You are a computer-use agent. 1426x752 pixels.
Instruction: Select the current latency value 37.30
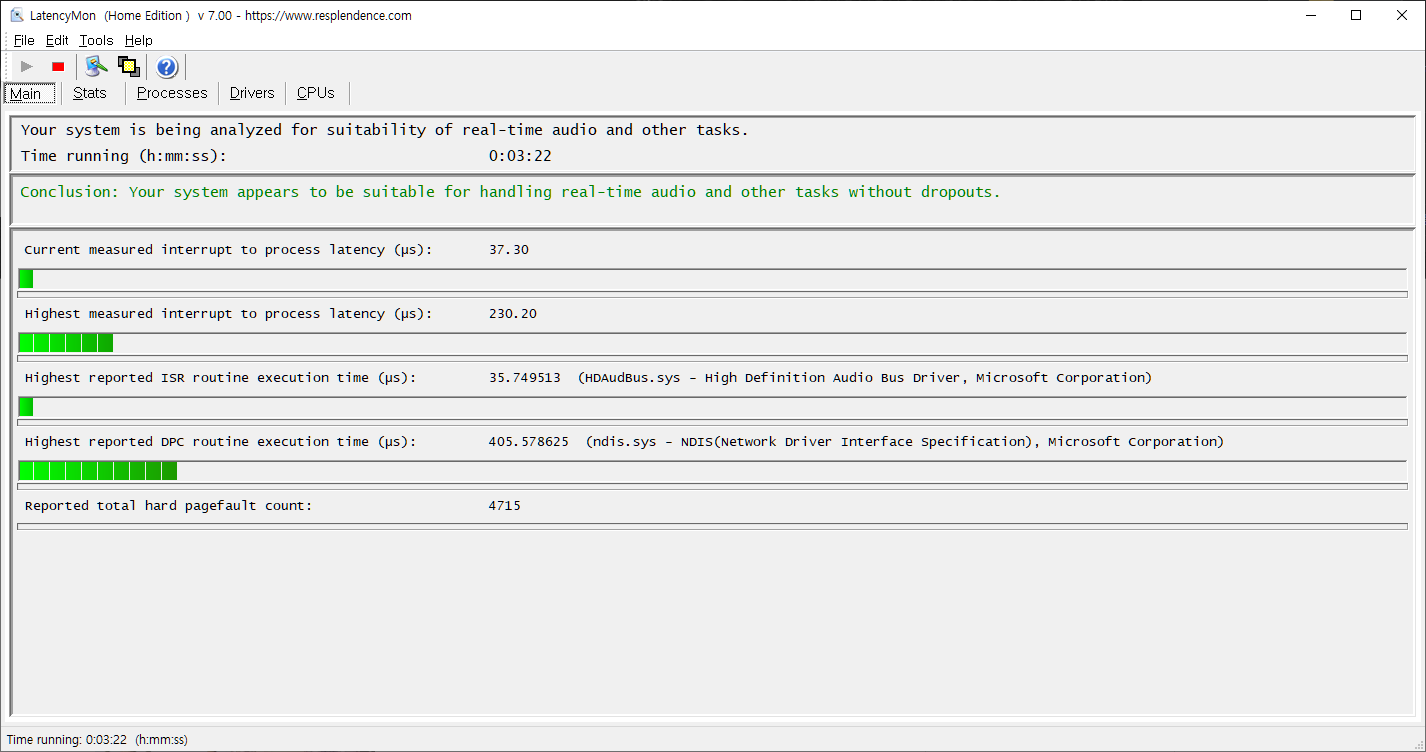click(x=509, y=250)
